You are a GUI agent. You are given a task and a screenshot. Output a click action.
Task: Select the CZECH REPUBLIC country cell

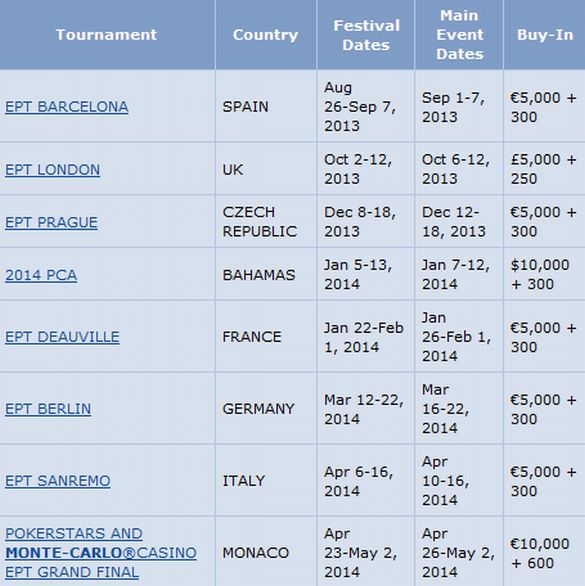click(x=266, y=222)
